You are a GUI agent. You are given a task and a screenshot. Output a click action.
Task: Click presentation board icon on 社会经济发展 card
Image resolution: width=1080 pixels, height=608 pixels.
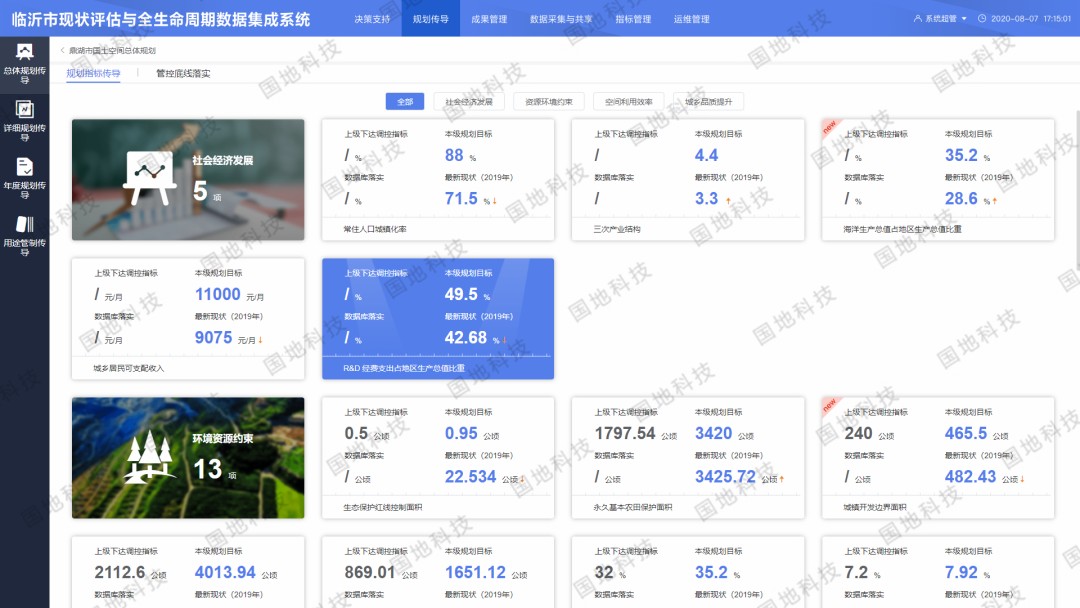[x=149, y=178]
